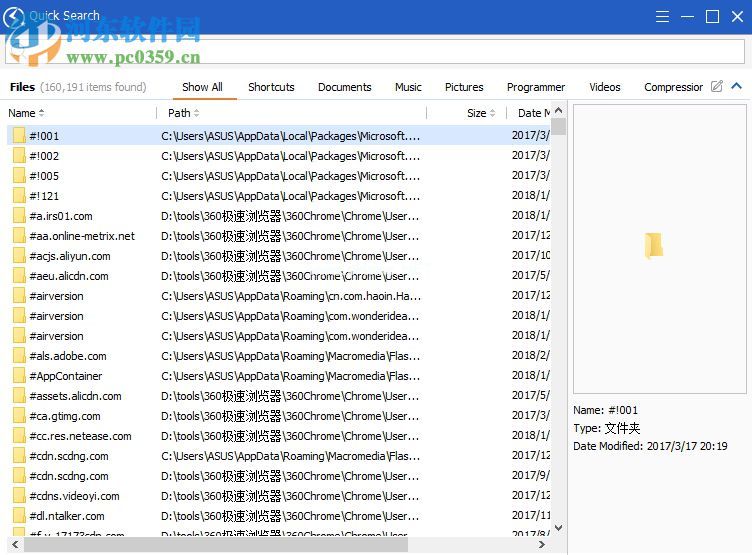Select the #assets.alicdn.com entry
This screenshot has width=752, height=555.
[x=75, y=396]
